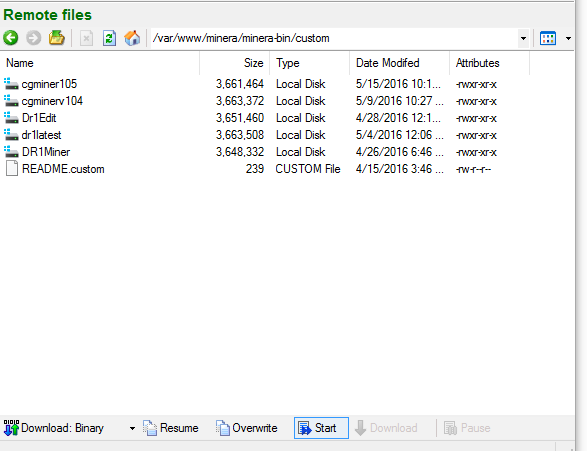Click the -rw-r--r-- attributes cell
The width and height of the screenshot is (587, 451).
coord(473,169)
